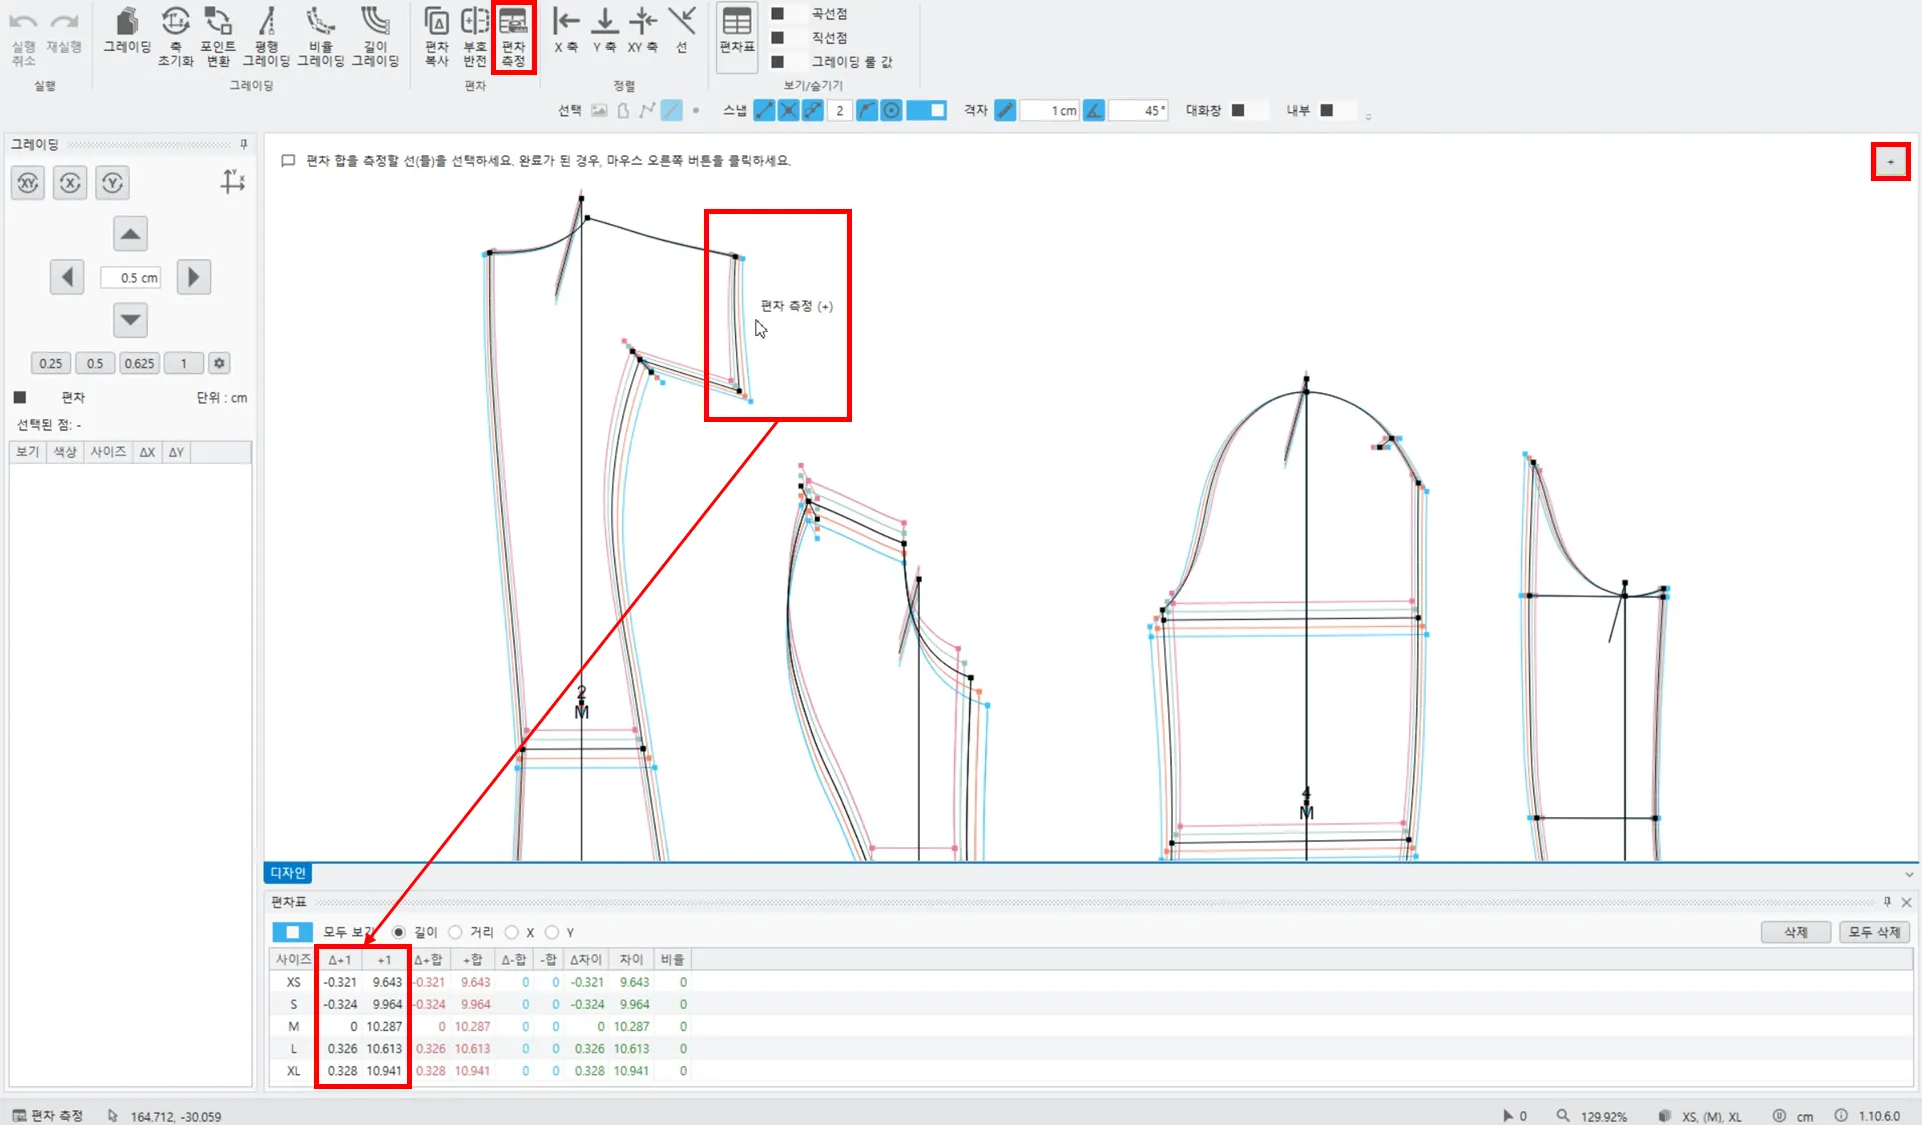Screen dimensions: 1922x1125
Task: Toggle the 곡선점 curve point visibility
Action: [x=777, y=13]
